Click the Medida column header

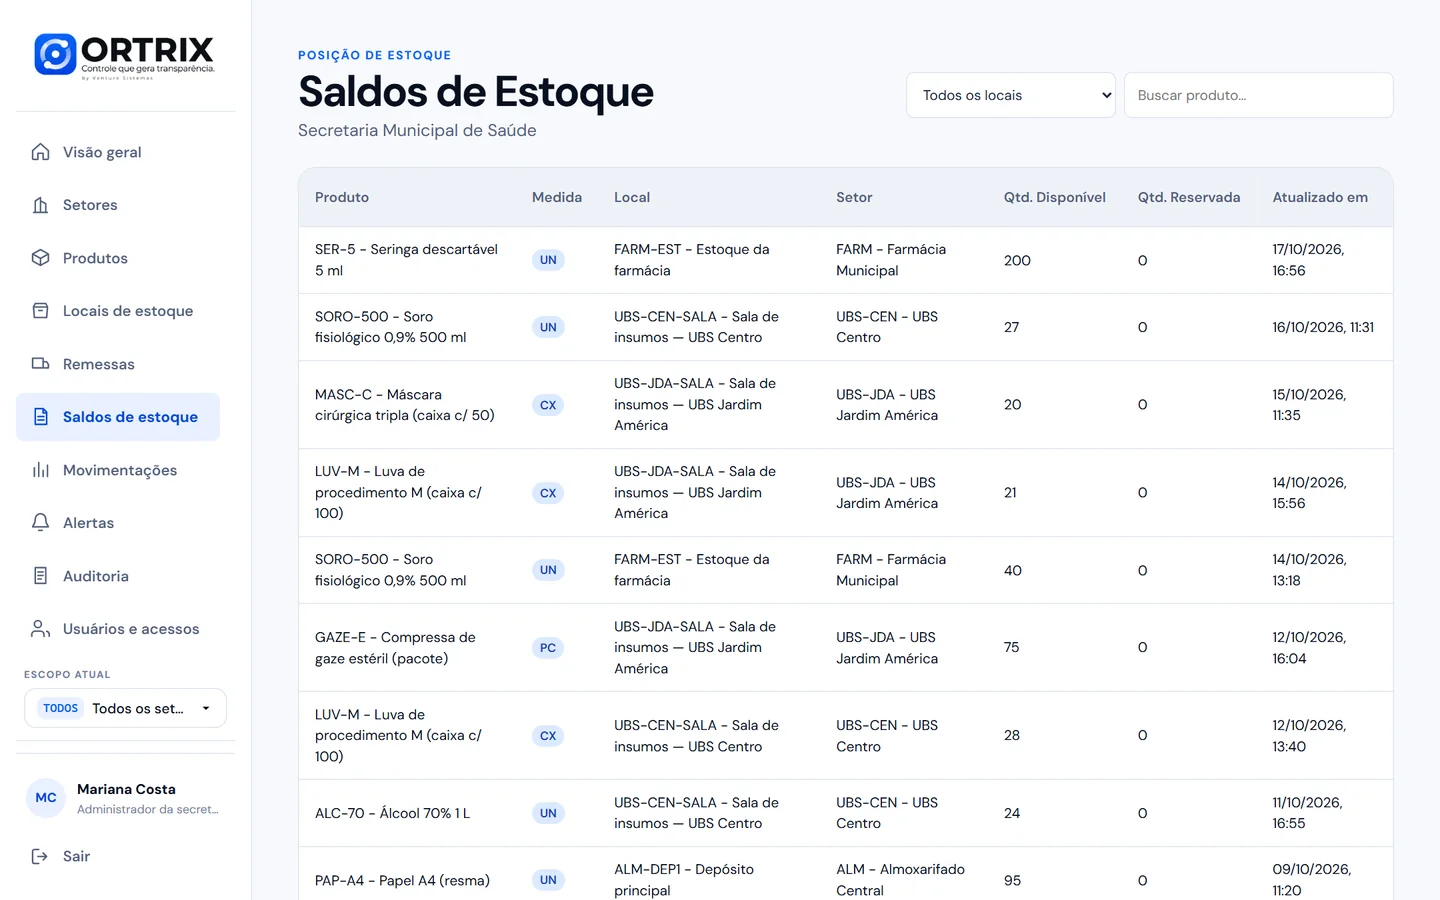point(557,197)
